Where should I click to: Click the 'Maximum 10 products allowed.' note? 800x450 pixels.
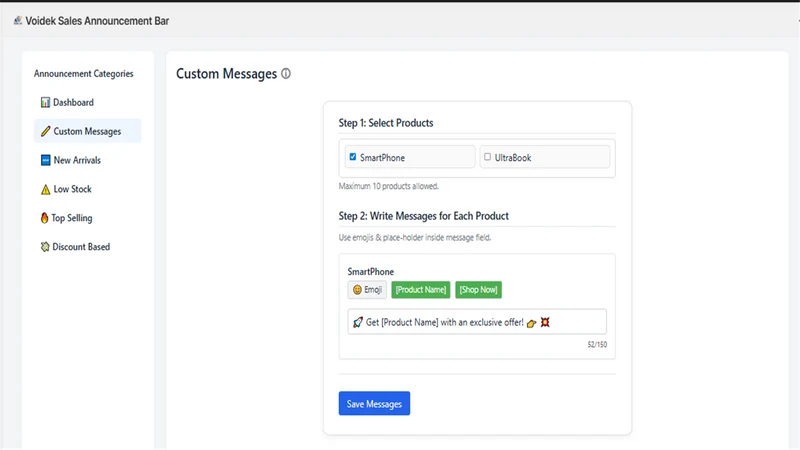pos(389,186)
